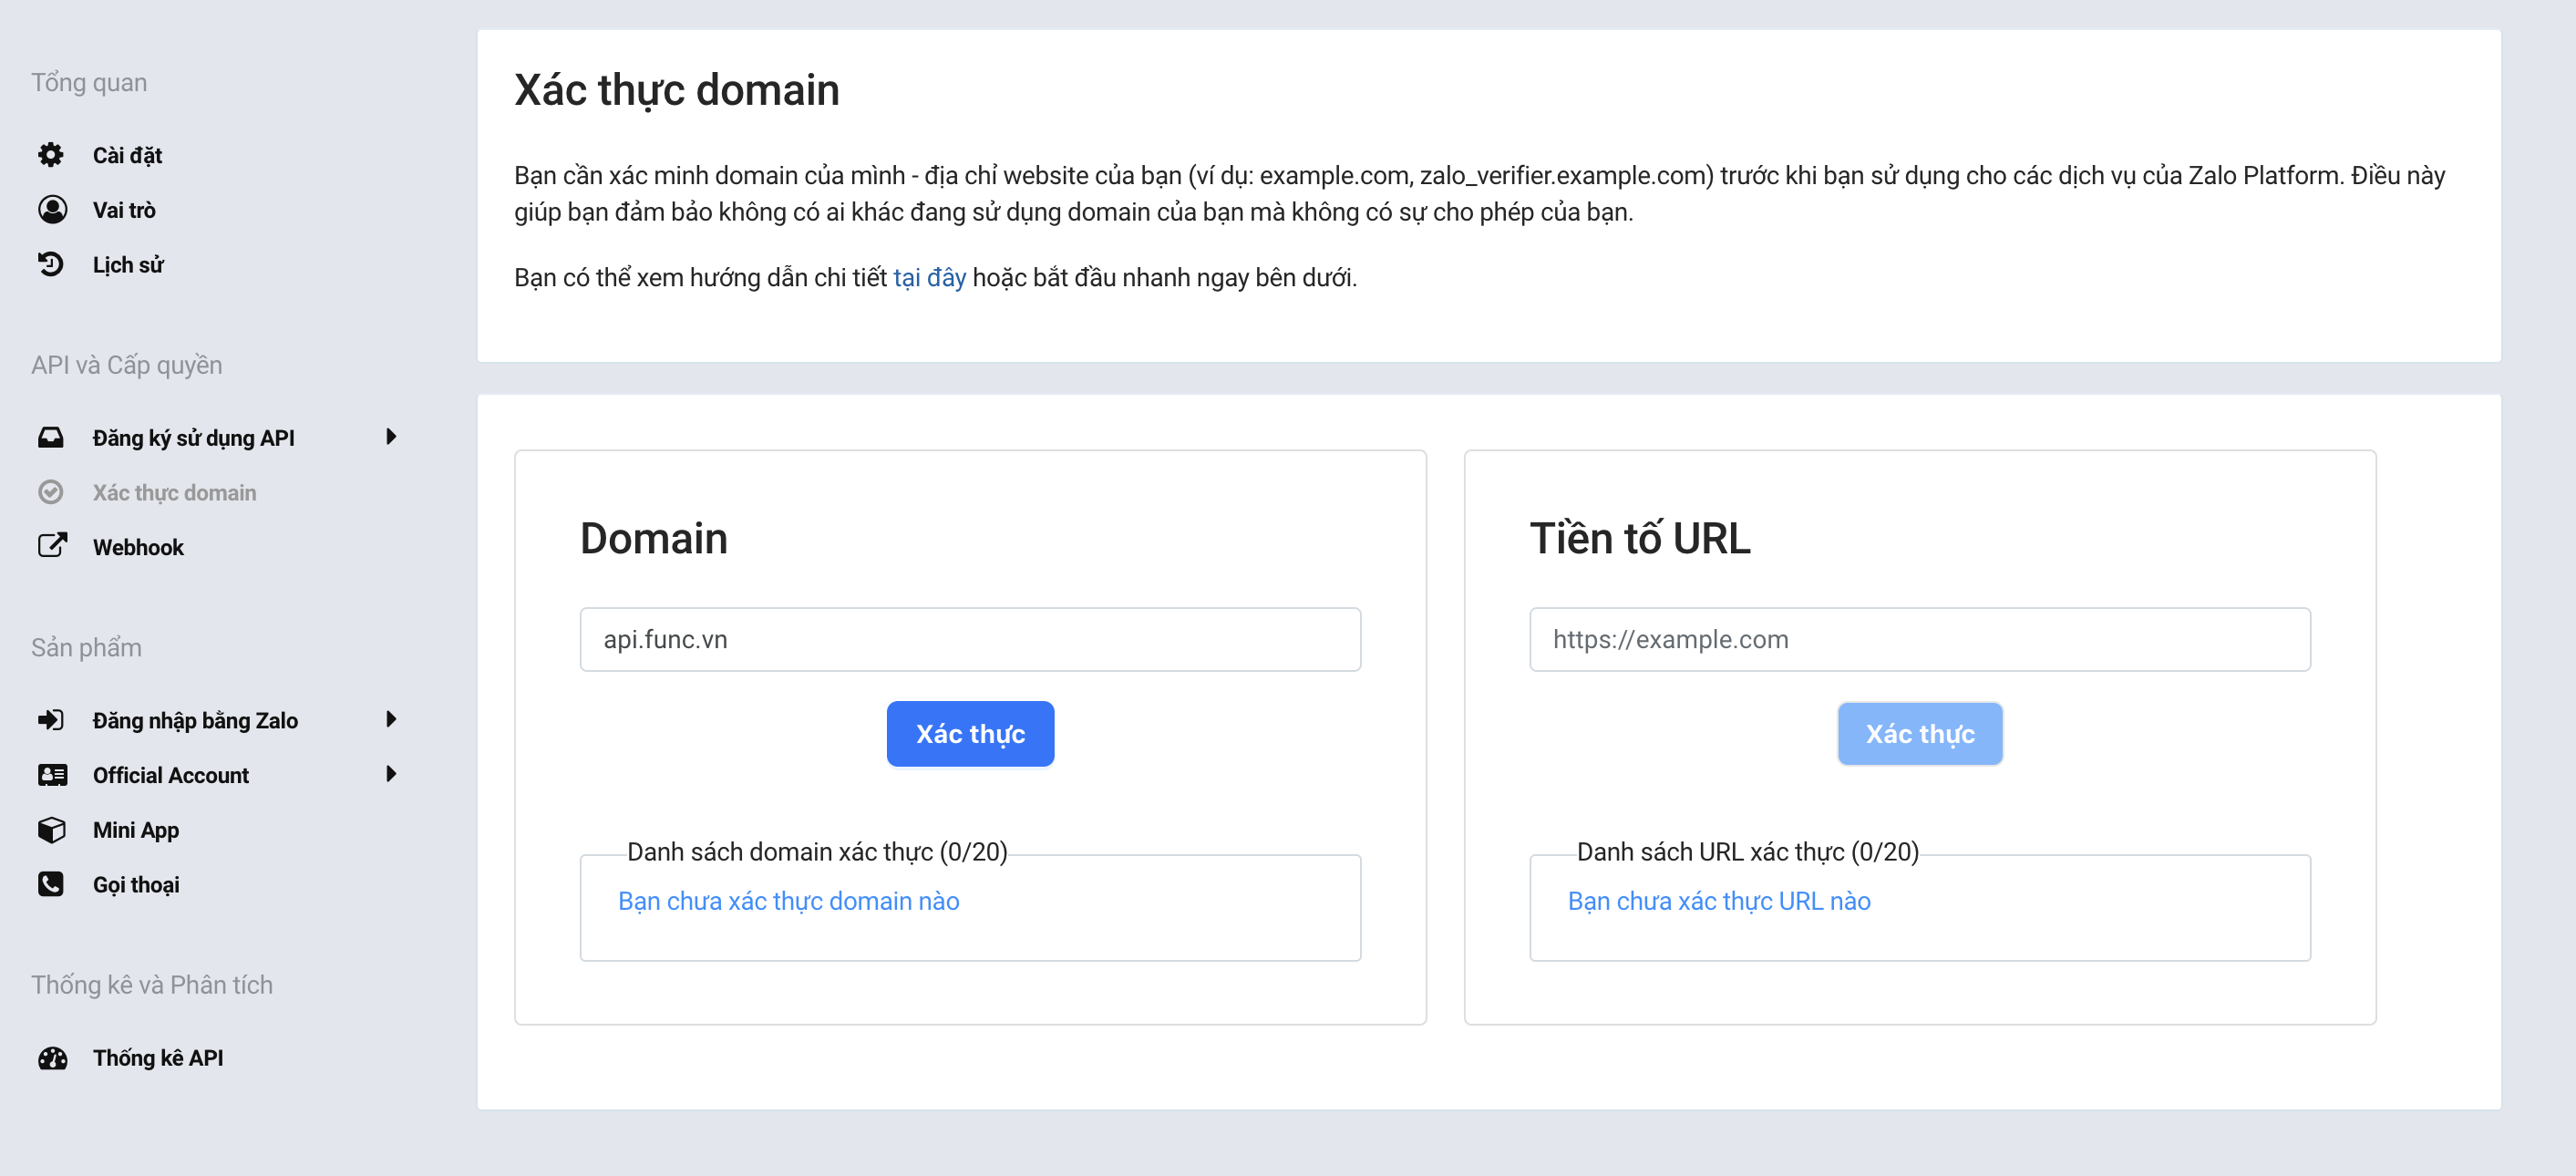Click the Official Account card icon
The image size is (2576, 1176).
(x=52, y=775)
